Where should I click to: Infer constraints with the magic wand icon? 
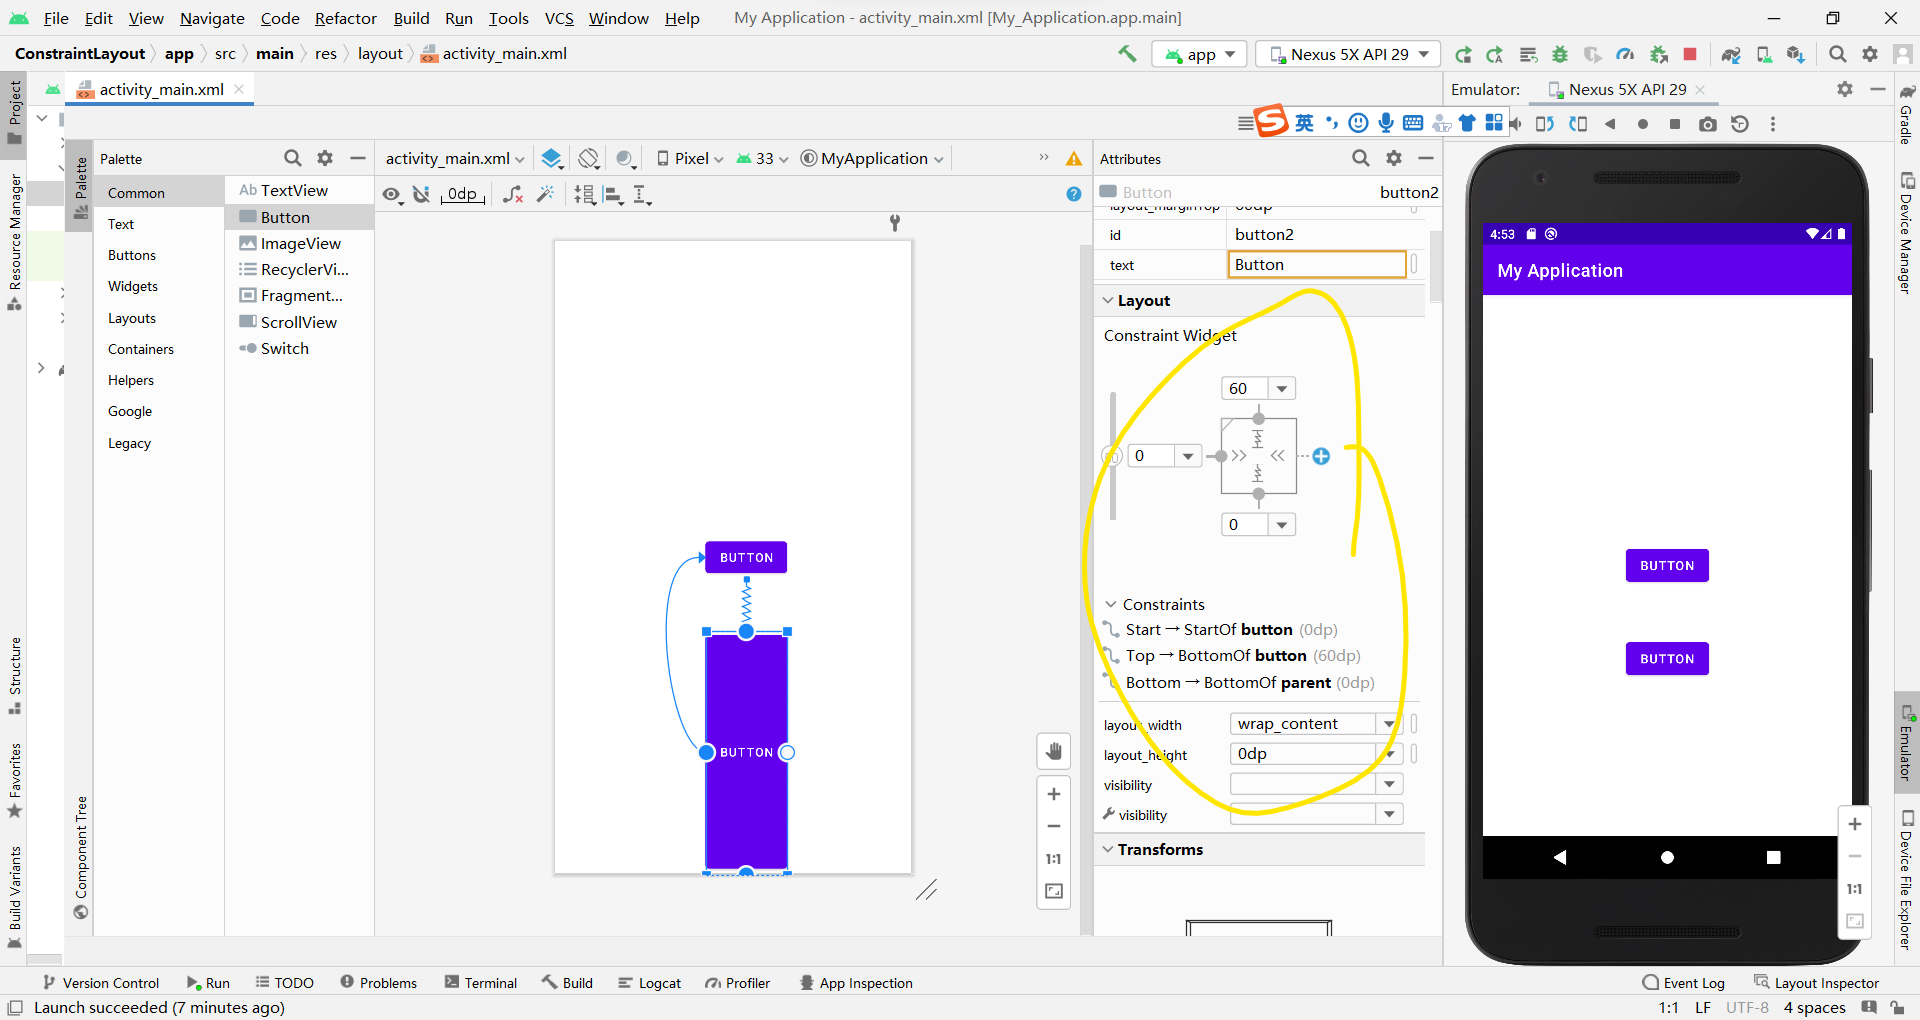tap(546, 194)
